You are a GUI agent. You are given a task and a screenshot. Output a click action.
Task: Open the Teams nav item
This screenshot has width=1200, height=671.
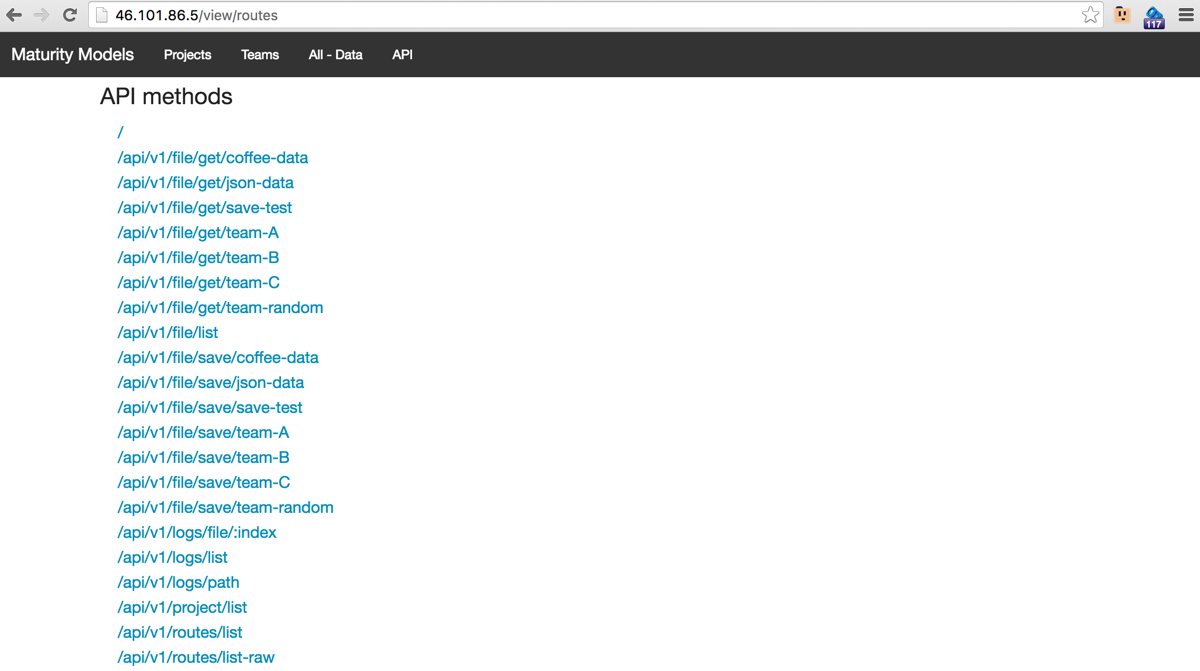(x=260, y=55)
